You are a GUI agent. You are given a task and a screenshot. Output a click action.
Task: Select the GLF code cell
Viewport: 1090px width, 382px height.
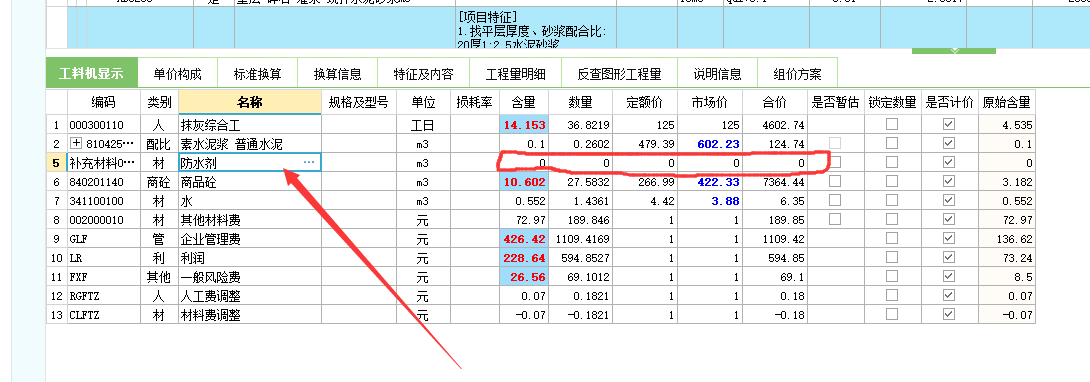[104, 238]
